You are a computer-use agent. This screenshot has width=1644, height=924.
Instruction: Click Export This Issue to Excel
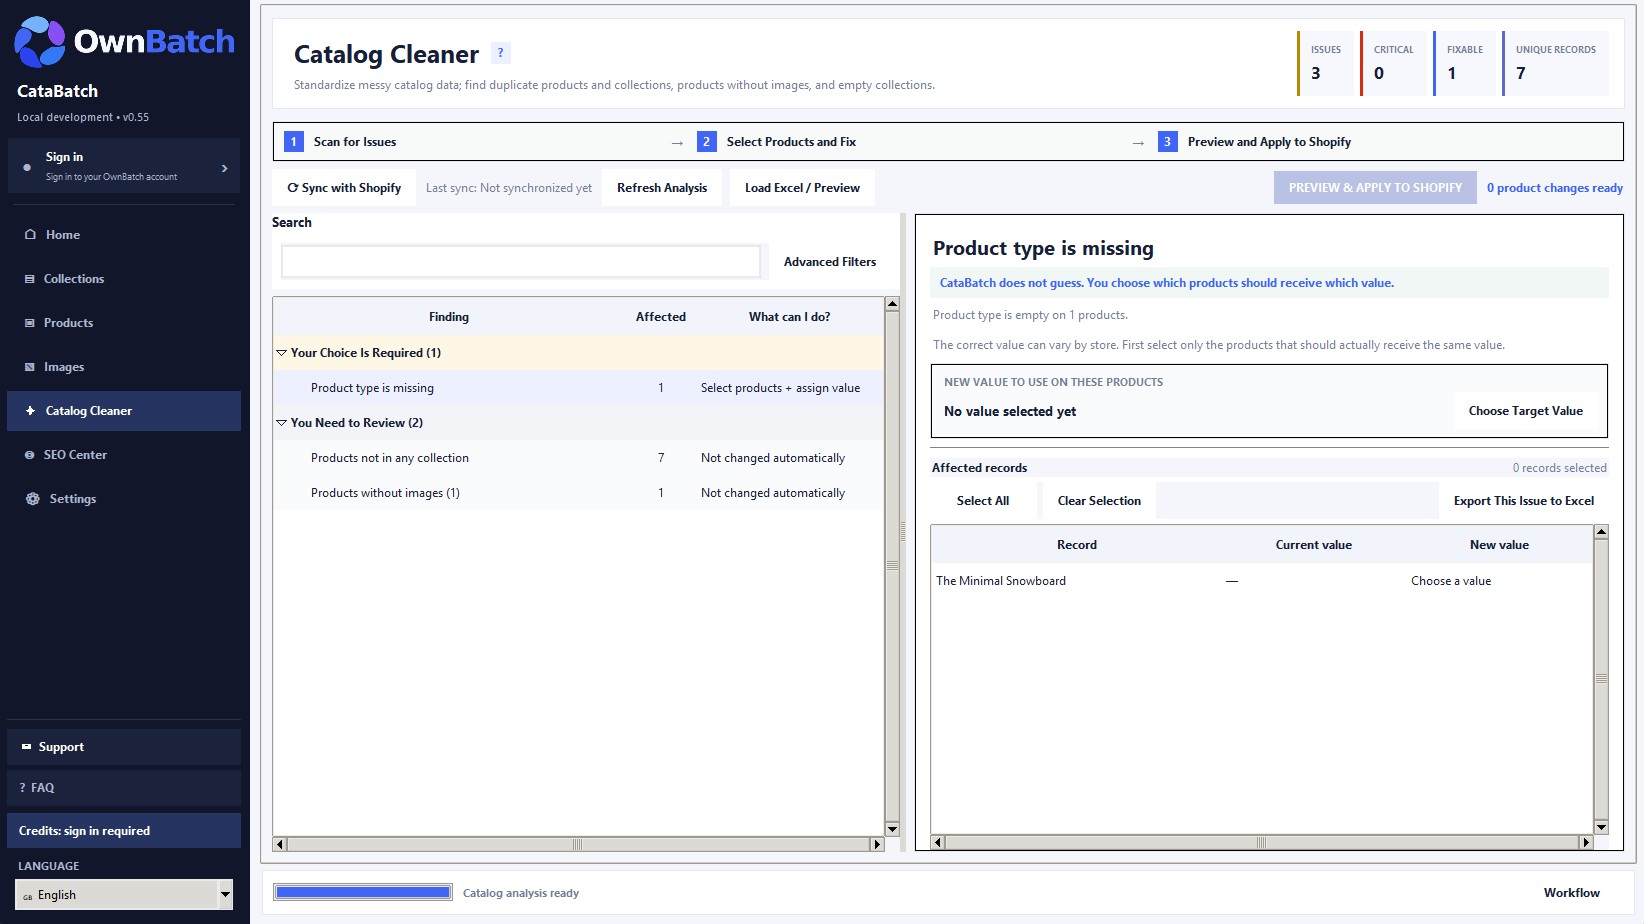click(x=1524, y=501)
